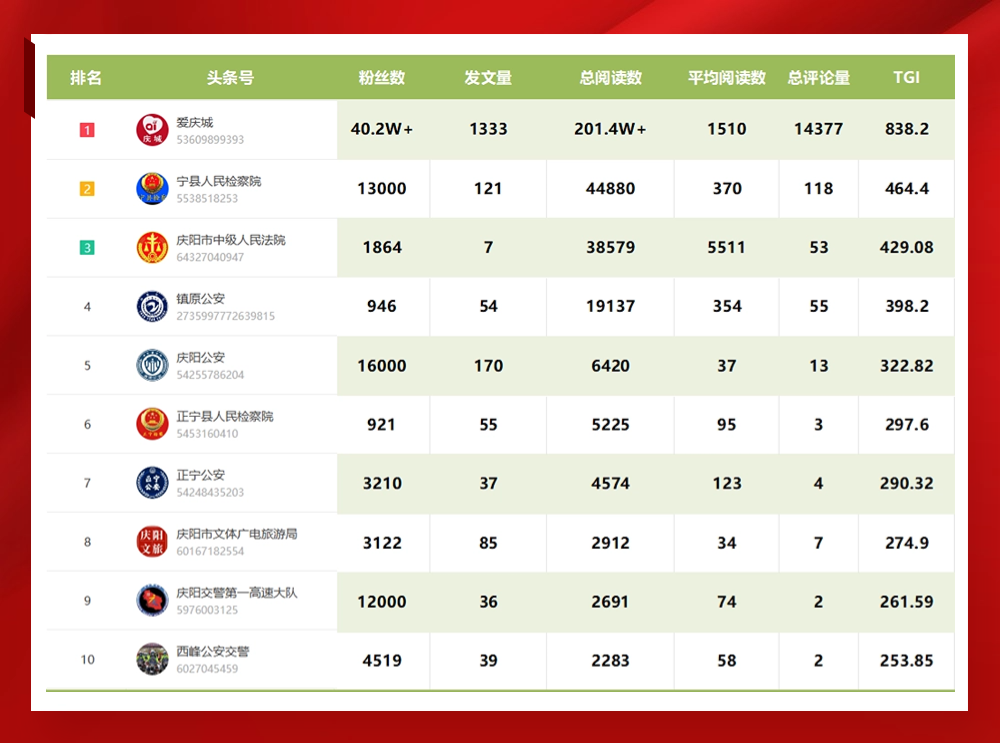Open the 庆阳公安 account name
The width and height of the screenshot is (1000, 743).
point(201,357)
